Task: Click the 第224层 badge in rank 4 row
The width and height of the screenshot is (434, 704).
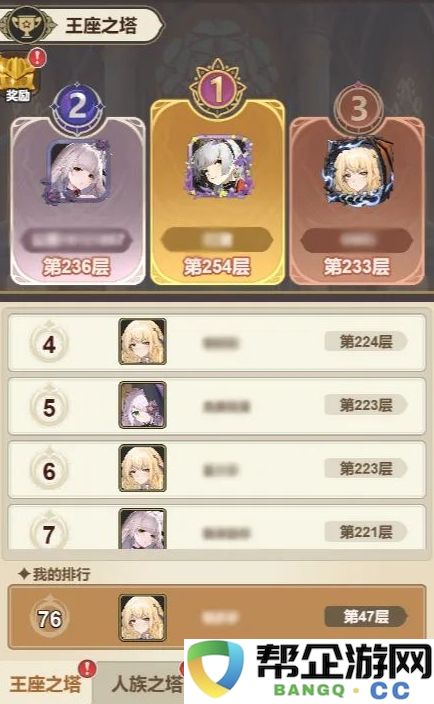Action: coord(366,342)
